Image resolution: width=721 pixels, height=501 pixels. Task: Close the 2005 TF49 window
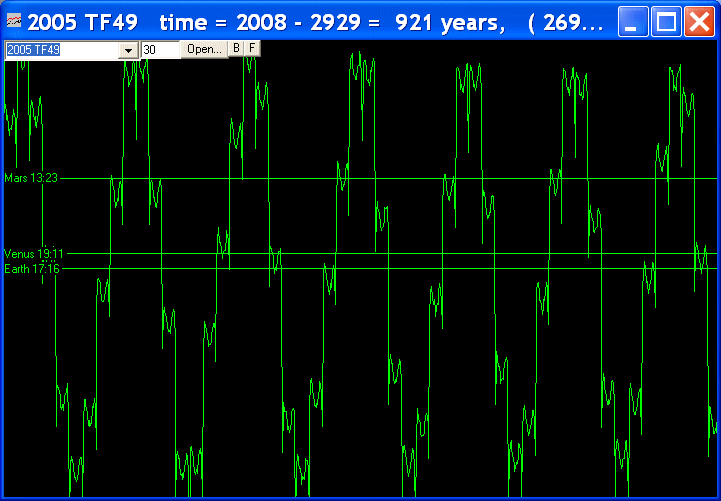click(698, 21)
